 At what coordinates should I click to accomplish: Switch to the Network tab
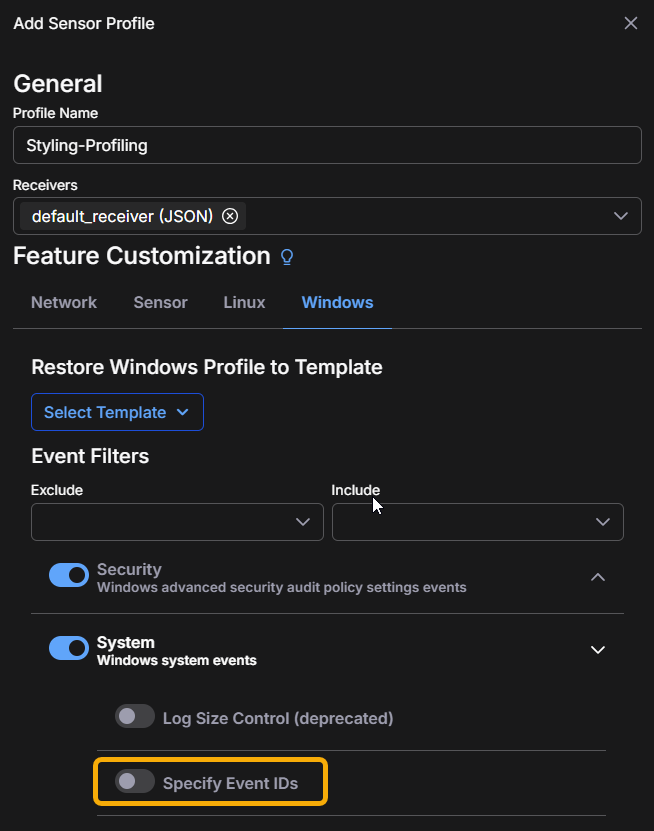(x=64, y=302)
